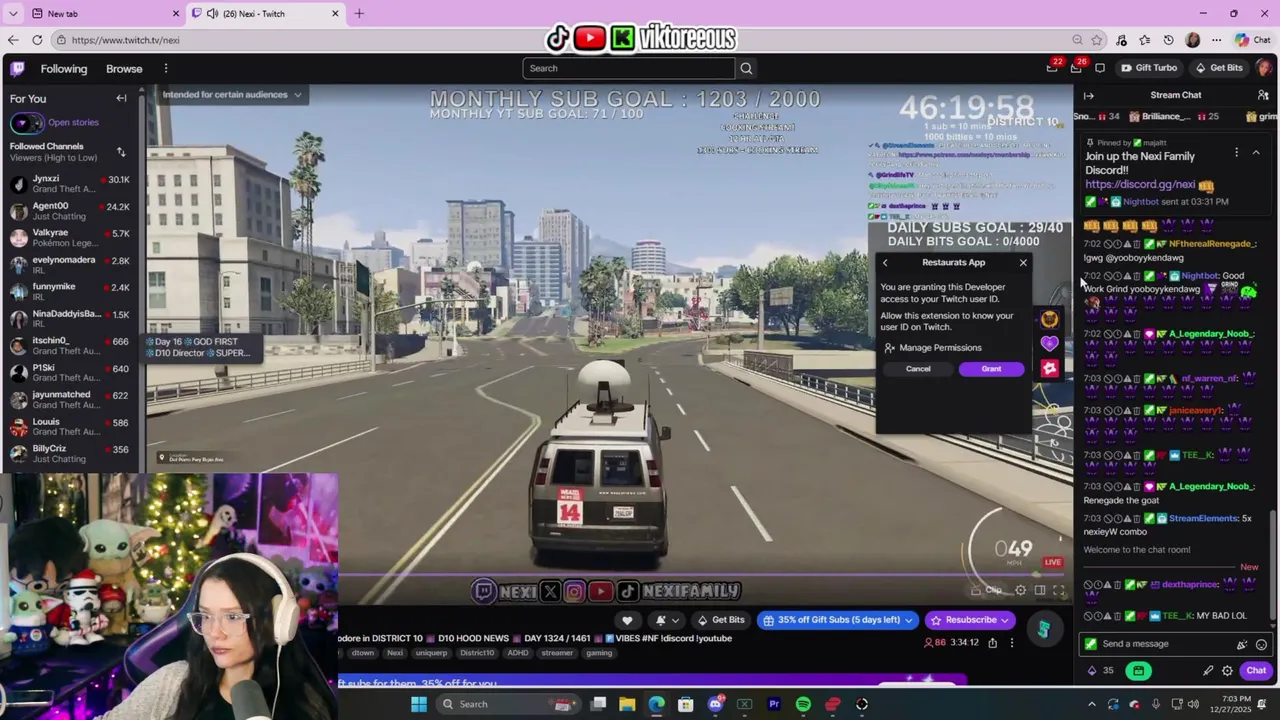
Task: Show hidden system tray icons
Action: pos(1091,704)
